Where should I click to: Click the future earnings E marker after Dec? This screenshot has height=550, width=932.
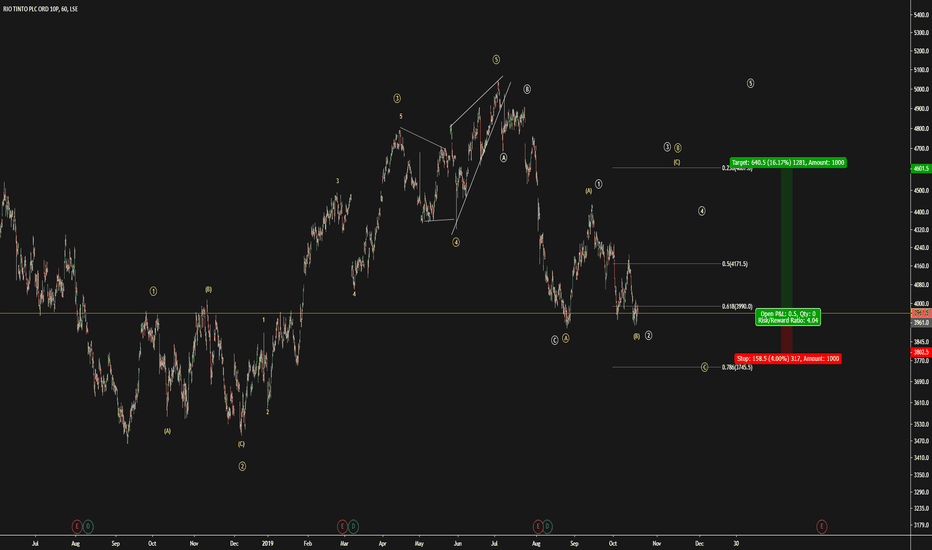[x=821, y=526]
